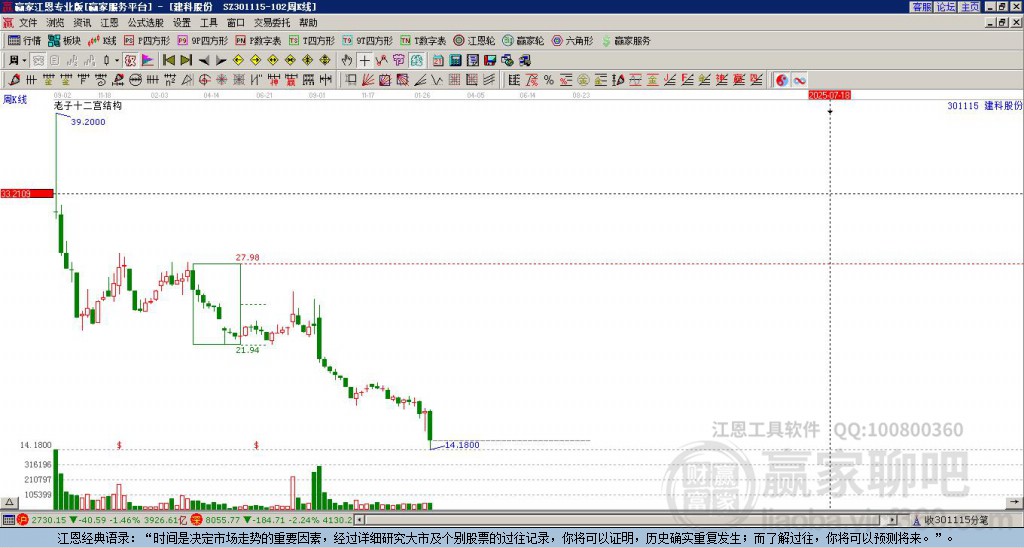Click the 沪 Shanghai index icon
This screenshot has width=1024, height=548.
pyautogui.click(x=23, y=520)
